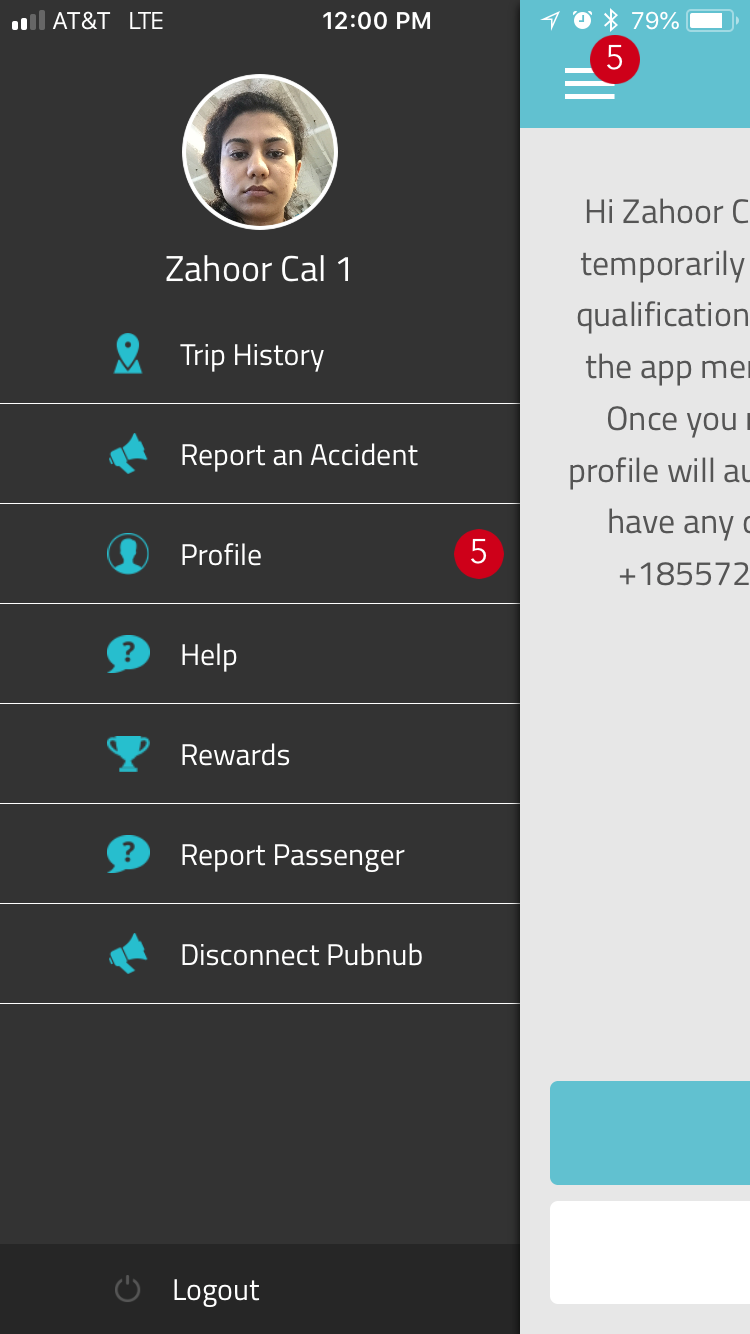Viewport: 750px width, 1334px height.
Task: Select Disconnect Pubnub in the menu
Action: pos(260,954)
